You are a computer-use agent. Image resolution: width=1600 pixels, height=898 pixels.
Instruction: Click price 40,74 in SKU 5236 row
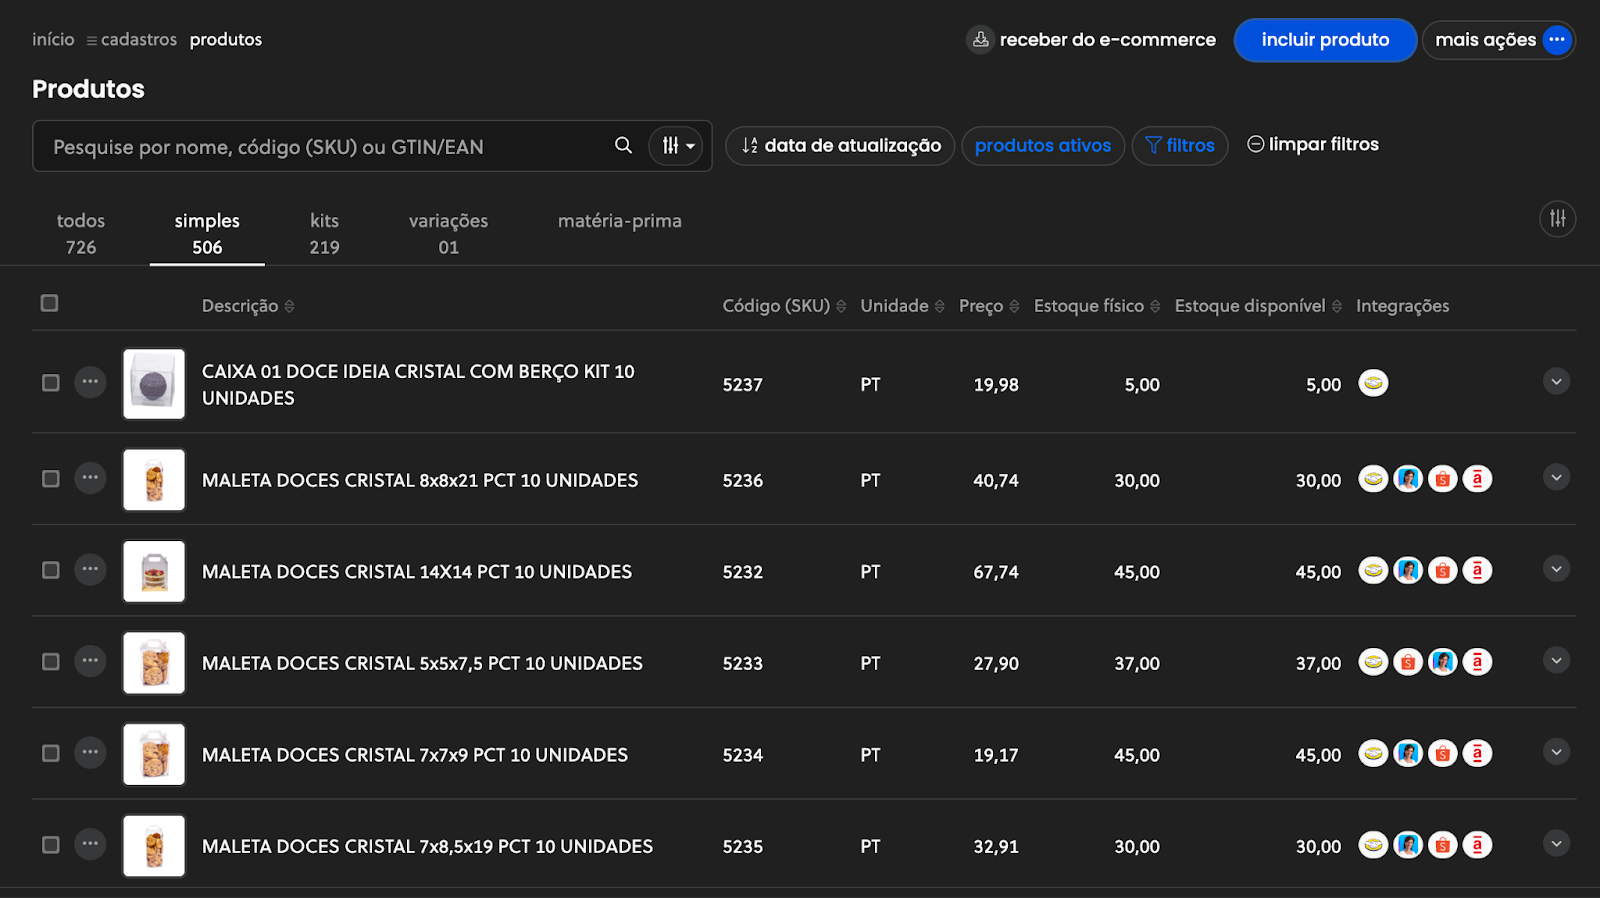996,480
